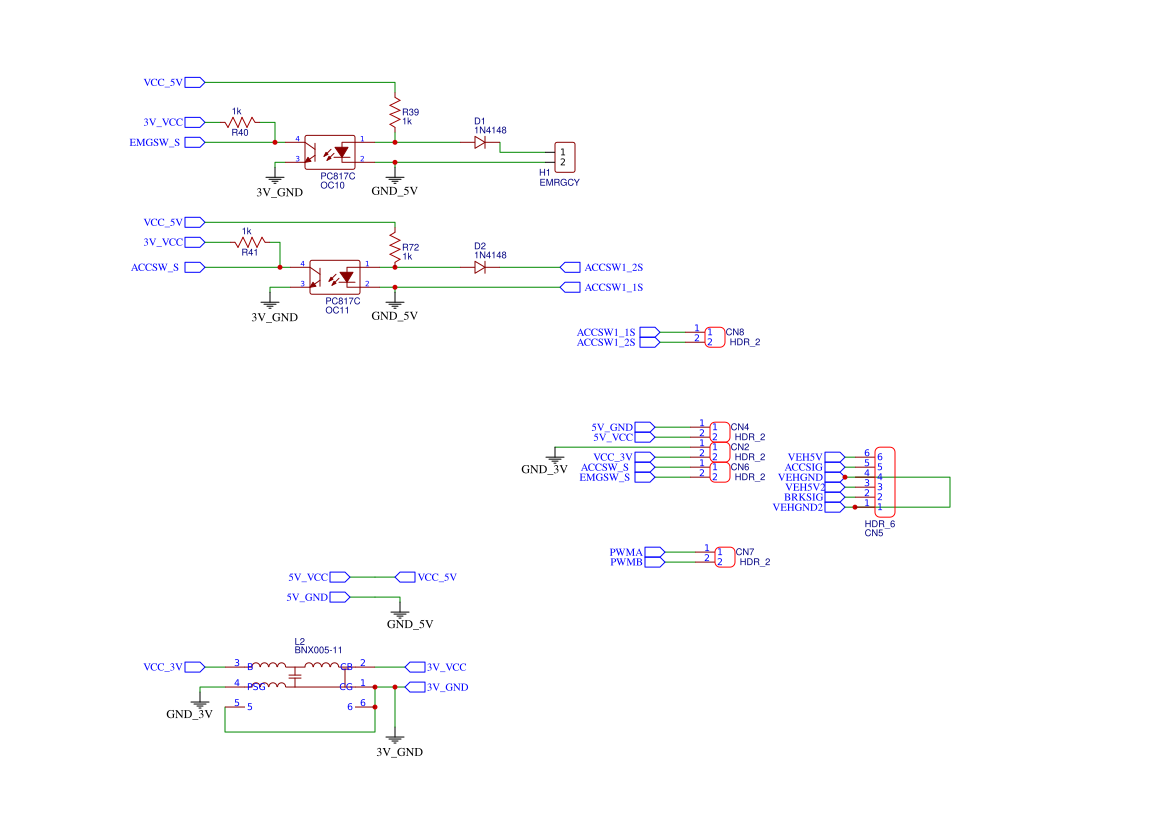Click the VCC_5V port at top left
1169x827 pixels.
(195, 82)
